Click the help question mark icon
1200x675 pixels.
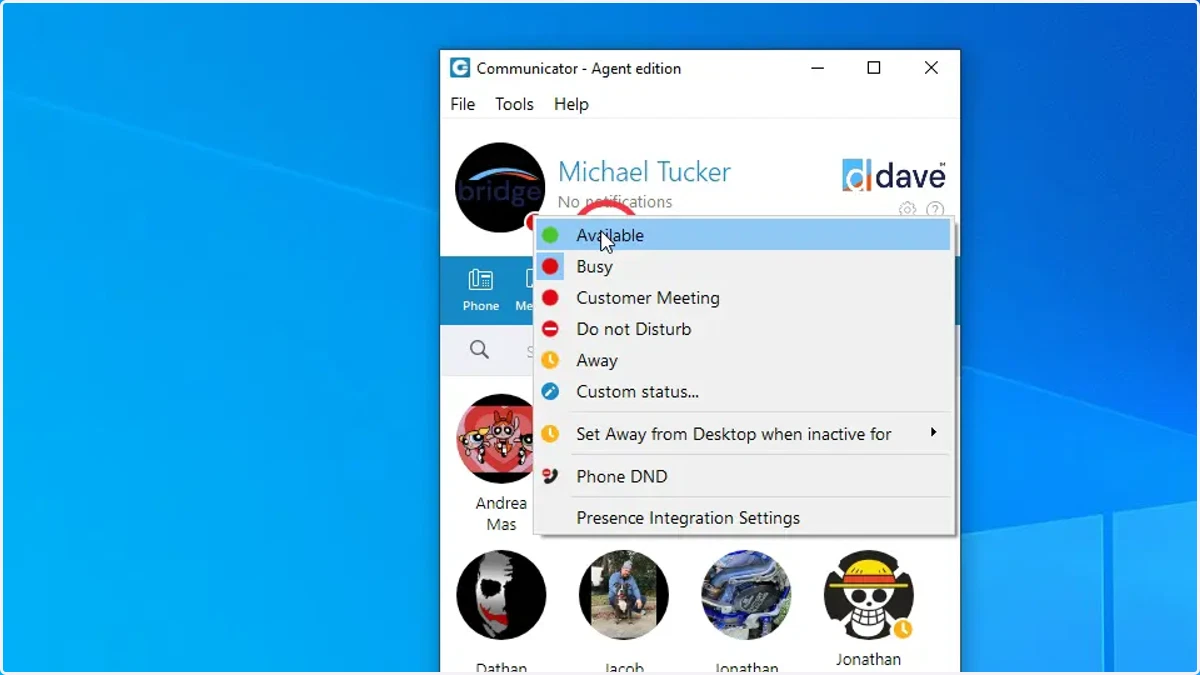click(x=935, y=210)
